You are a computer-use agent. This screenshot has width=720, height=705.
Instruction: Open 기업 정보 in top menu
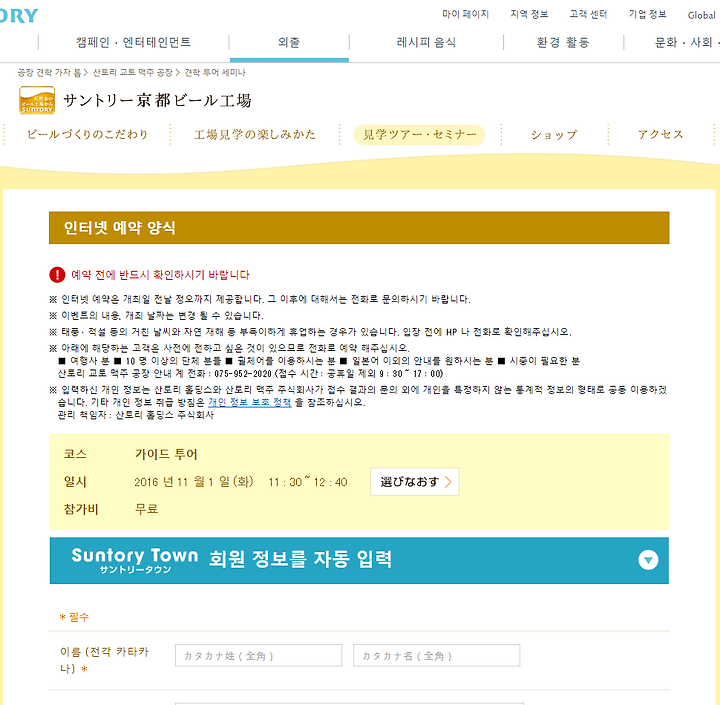click(647, 14)
